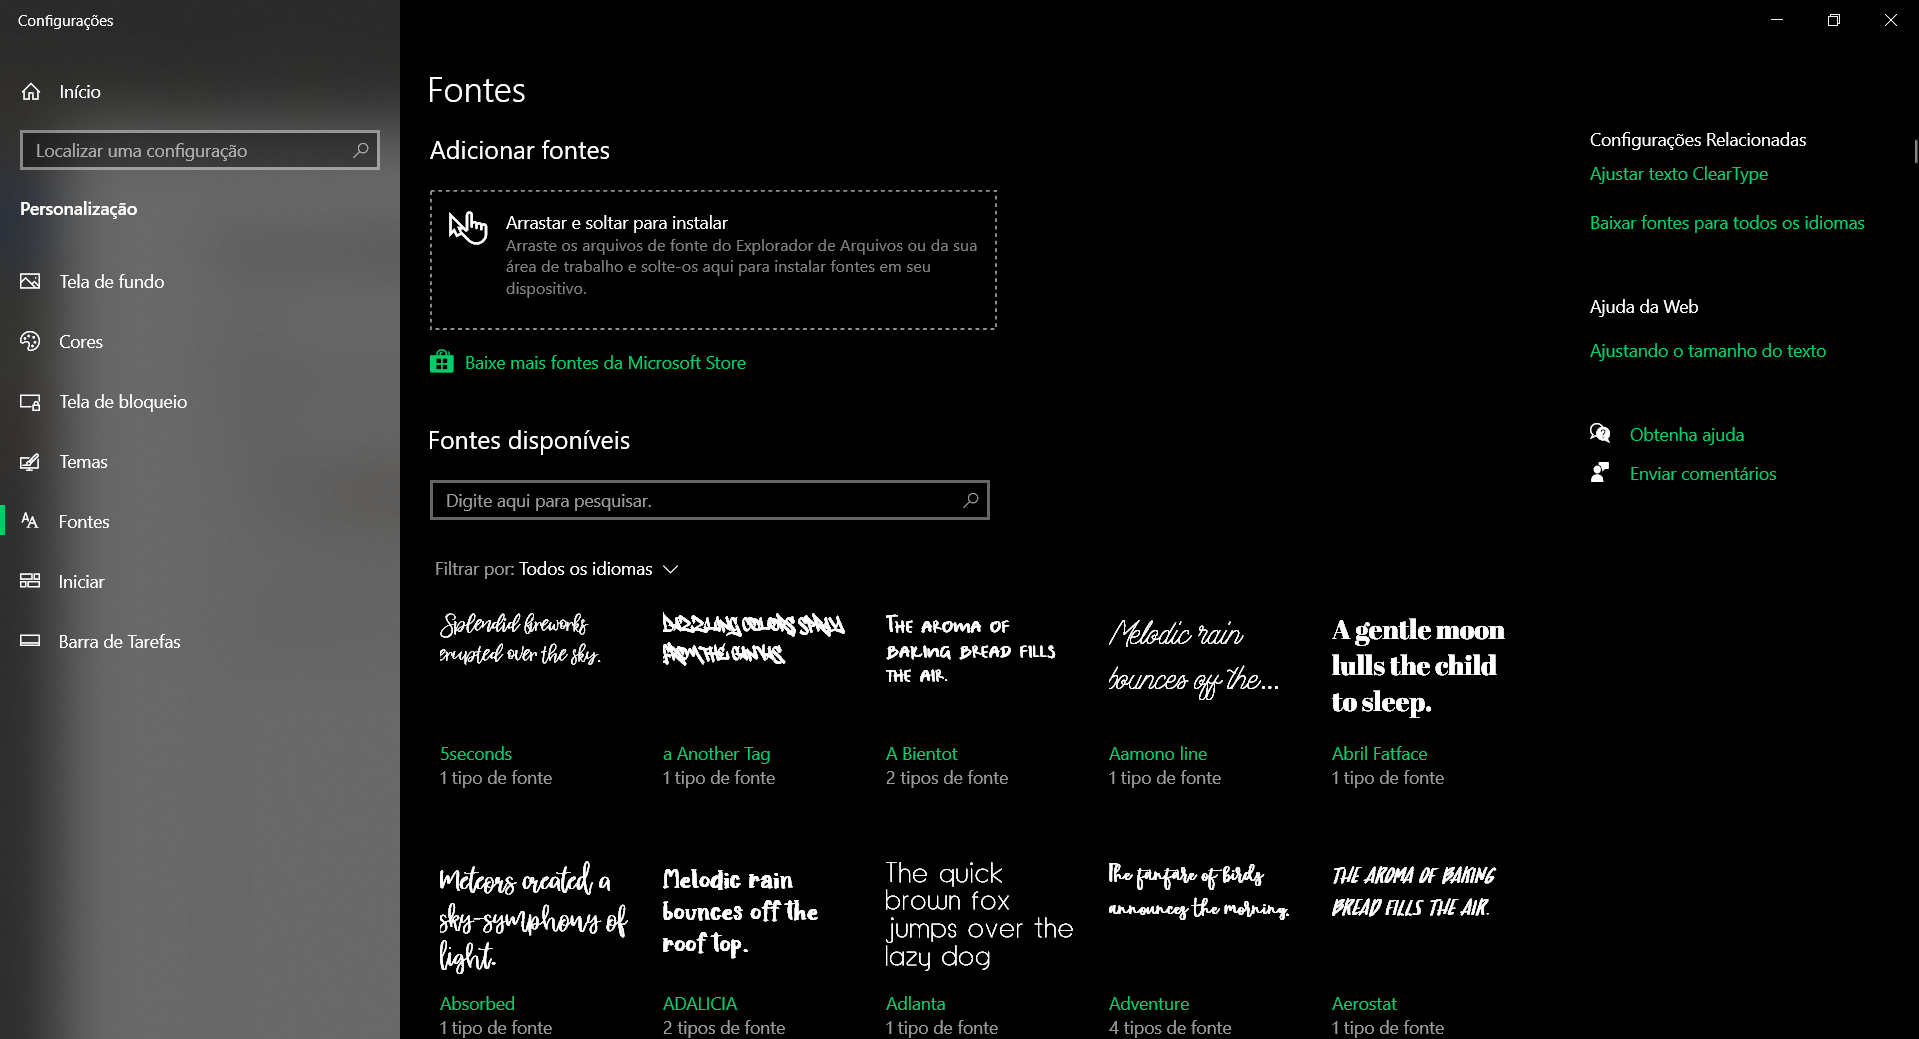Click the a Another Tag font name
1919x1039 pixels.
tap(716, 754)
